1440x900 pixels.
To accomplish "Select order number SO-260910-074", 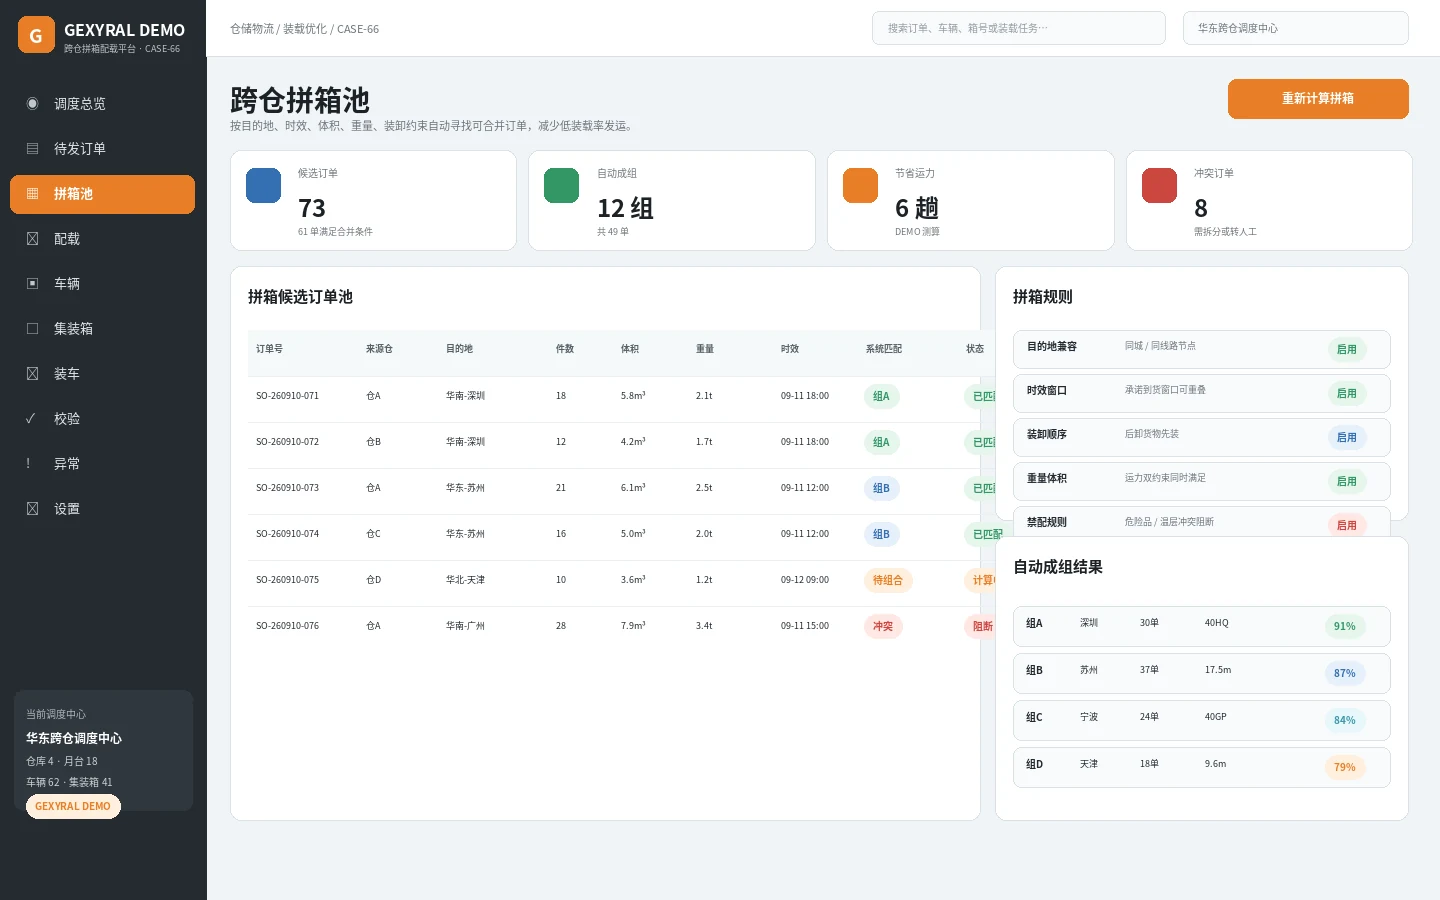I will [287, 534].
